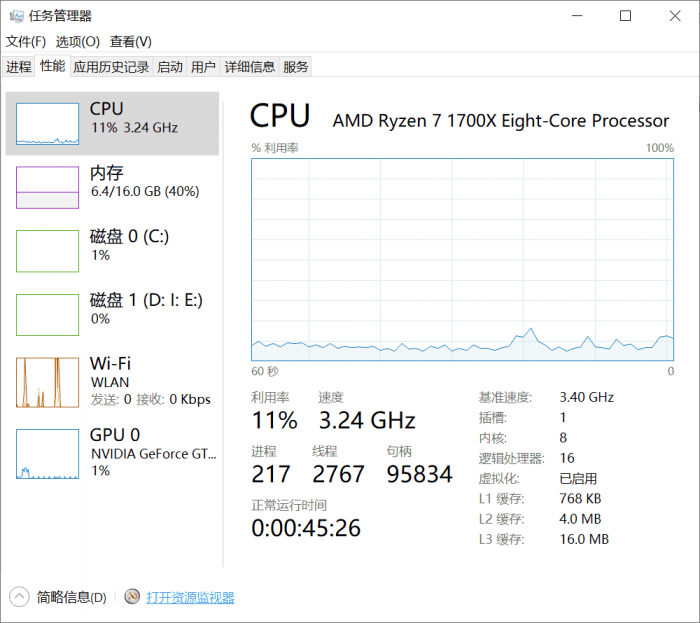Click the Task Manager app icon in title bar
This screenshot has width=700, height=623.
15,16
